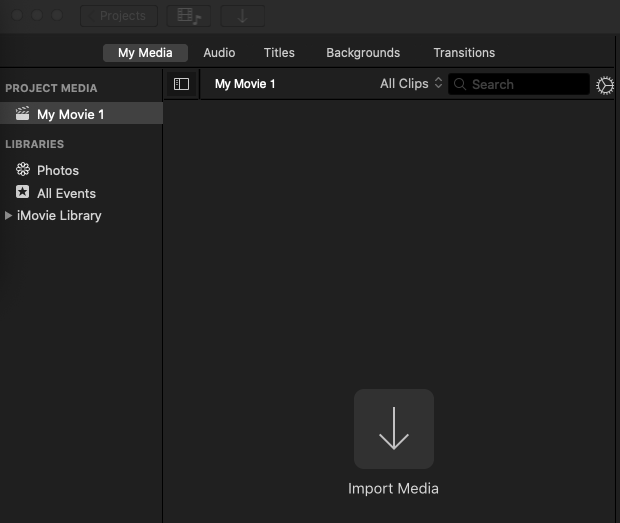Switch to My Media tab
The width and height of the screenshot is (620, 523).
click(x=145, y=53)
